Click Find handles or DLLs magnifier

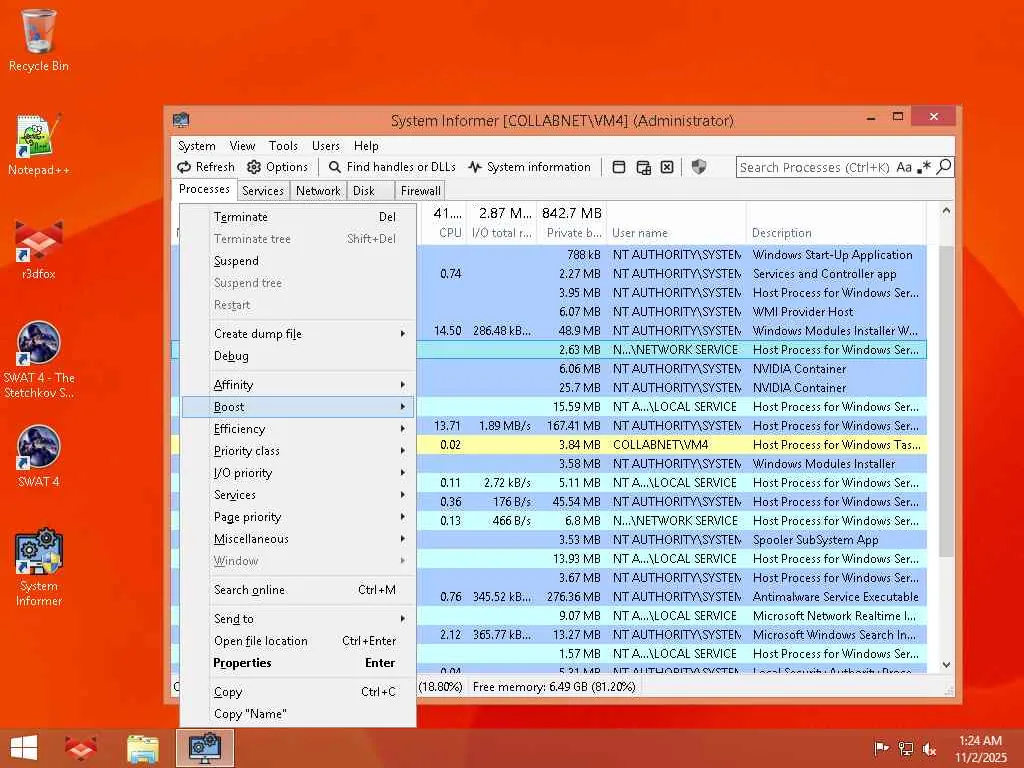coord(334,167)
